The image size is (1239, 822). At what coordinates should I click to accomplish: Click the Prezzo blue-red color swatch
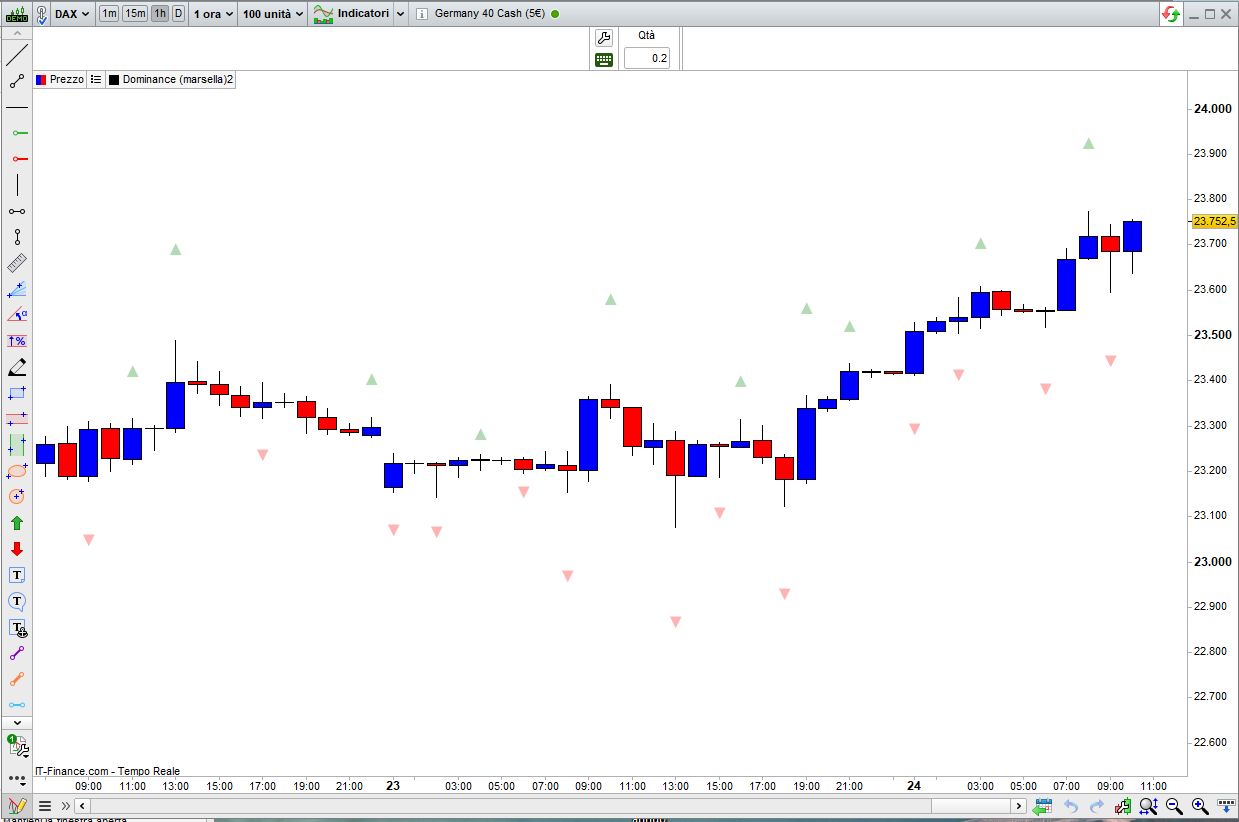(x=41, y=79)
